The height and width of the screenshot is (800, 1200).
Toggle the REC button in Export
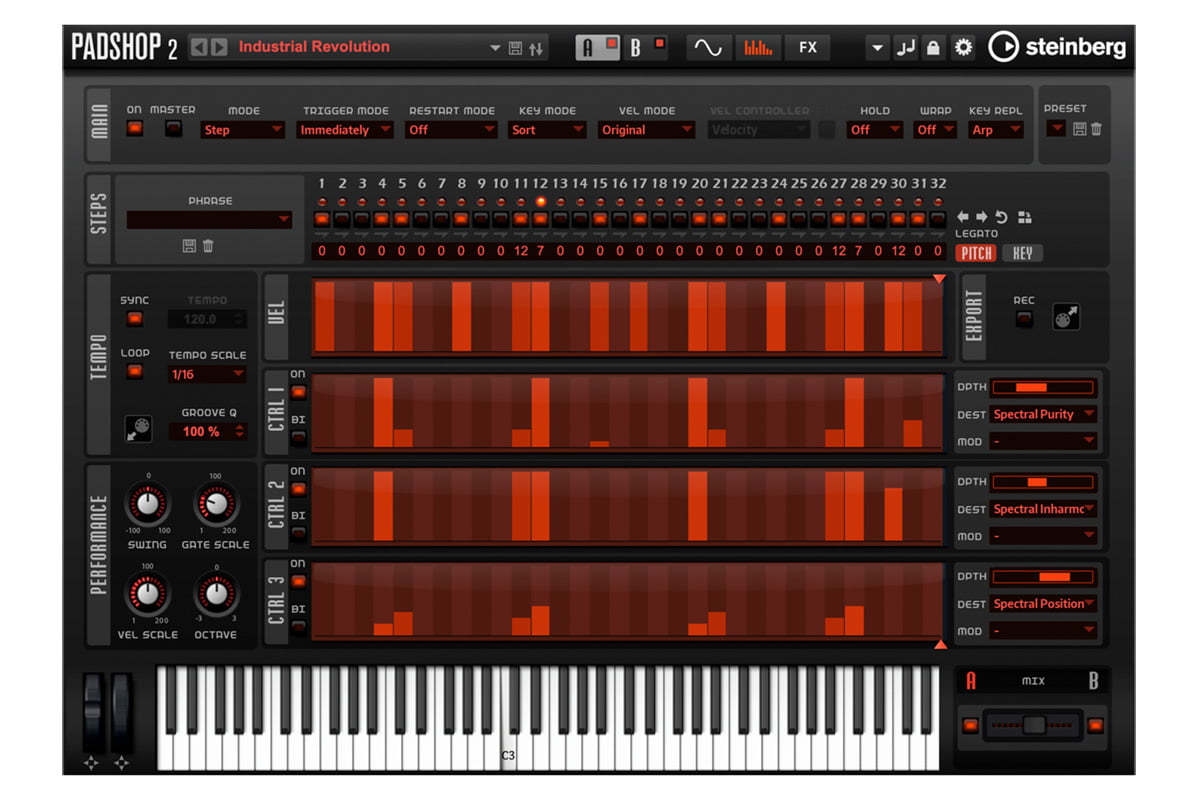click(1024, 319)
